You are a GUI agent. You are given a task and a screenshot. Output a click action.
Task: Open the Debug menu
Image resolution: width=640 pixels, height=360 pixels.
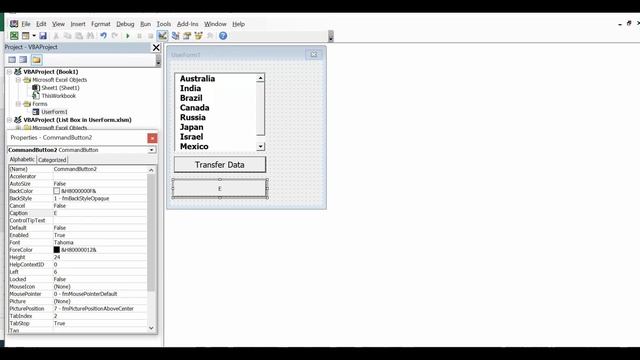coord(125,24)
